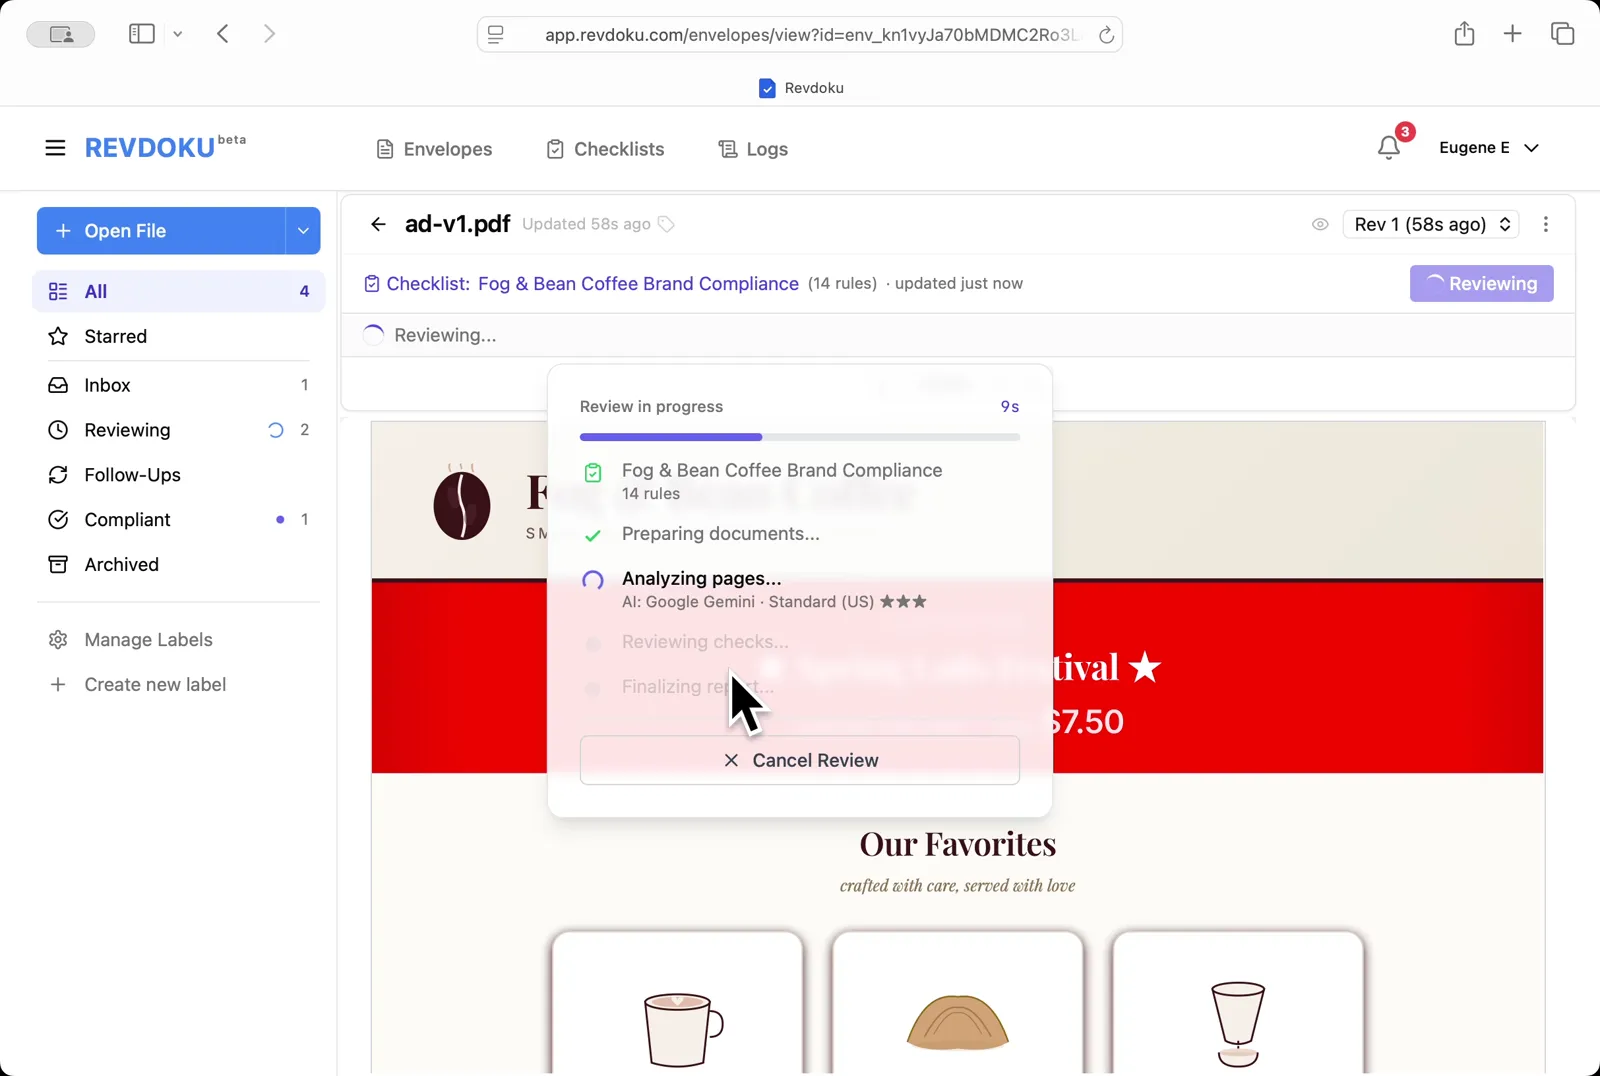Click the tag icon beside Updated 58s ago
1600x1076 pixels.
(x=665, y=224)
